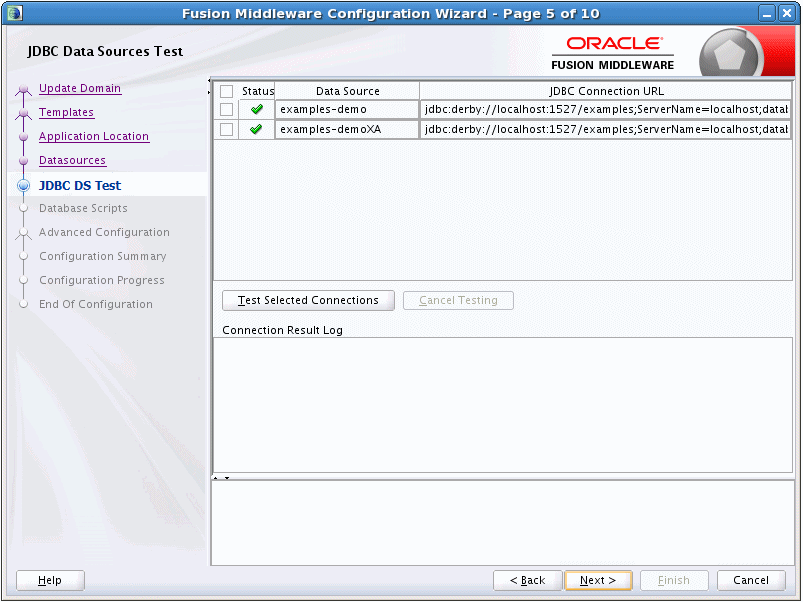Navigate to the Datasources step
The height and width of the screenshot is (602, 803).
pos(72,160)
